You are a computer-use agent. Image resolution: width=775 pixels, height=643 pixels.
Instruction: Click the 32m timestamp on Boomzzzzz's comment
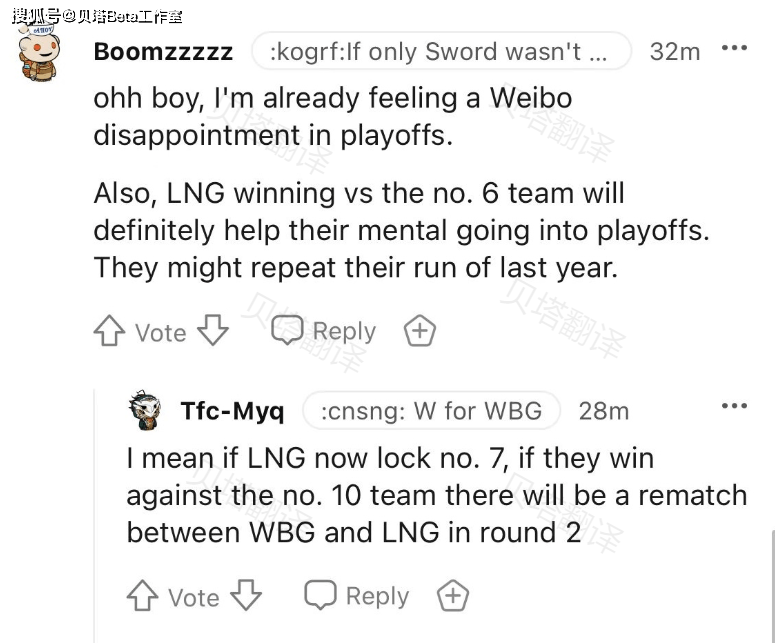point(675,51)
